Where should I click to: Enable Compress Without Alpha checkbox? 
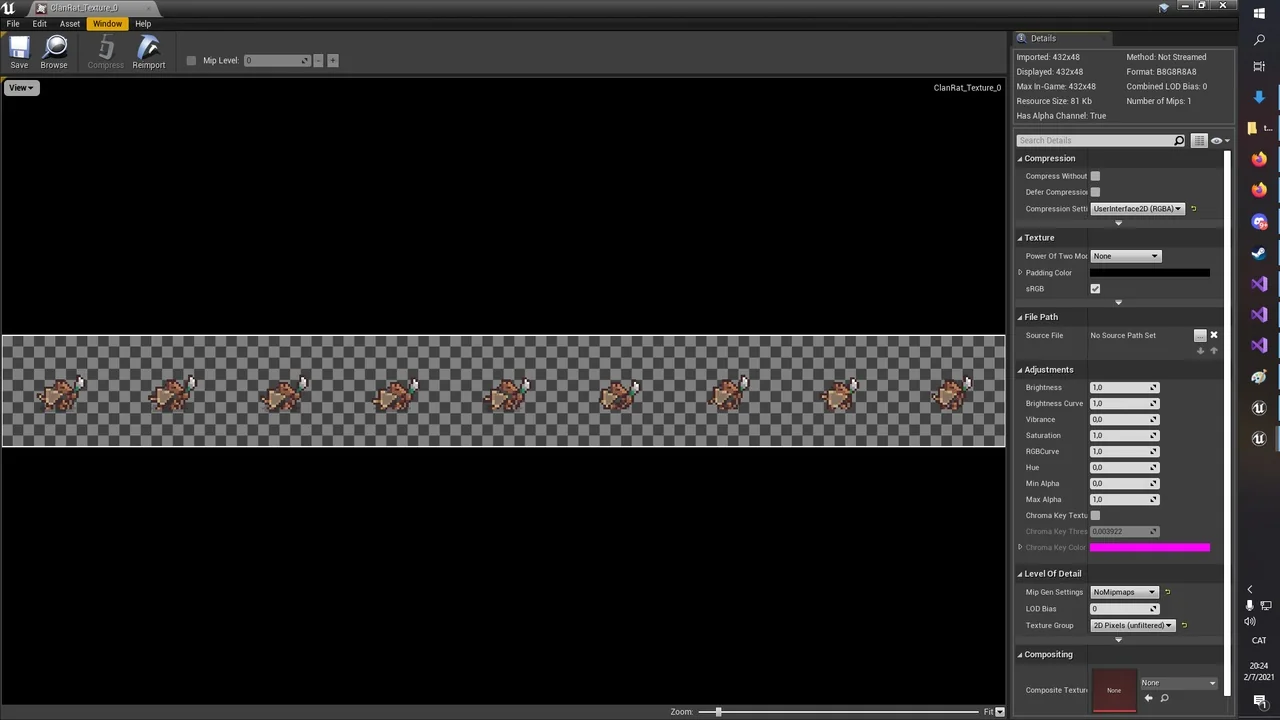pyautogui.click(x=1095, y=176)
